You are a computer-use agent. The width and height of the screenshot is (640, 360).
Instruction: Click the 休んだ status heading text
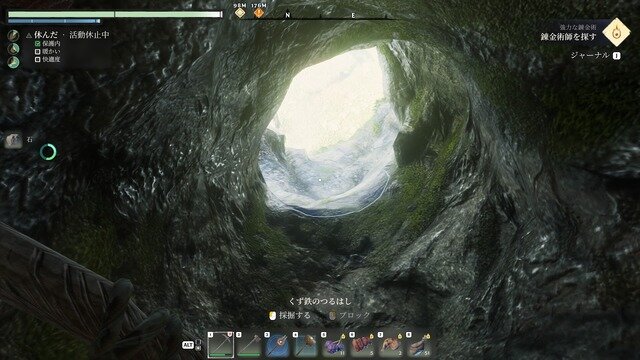click(x=46, y=35)
